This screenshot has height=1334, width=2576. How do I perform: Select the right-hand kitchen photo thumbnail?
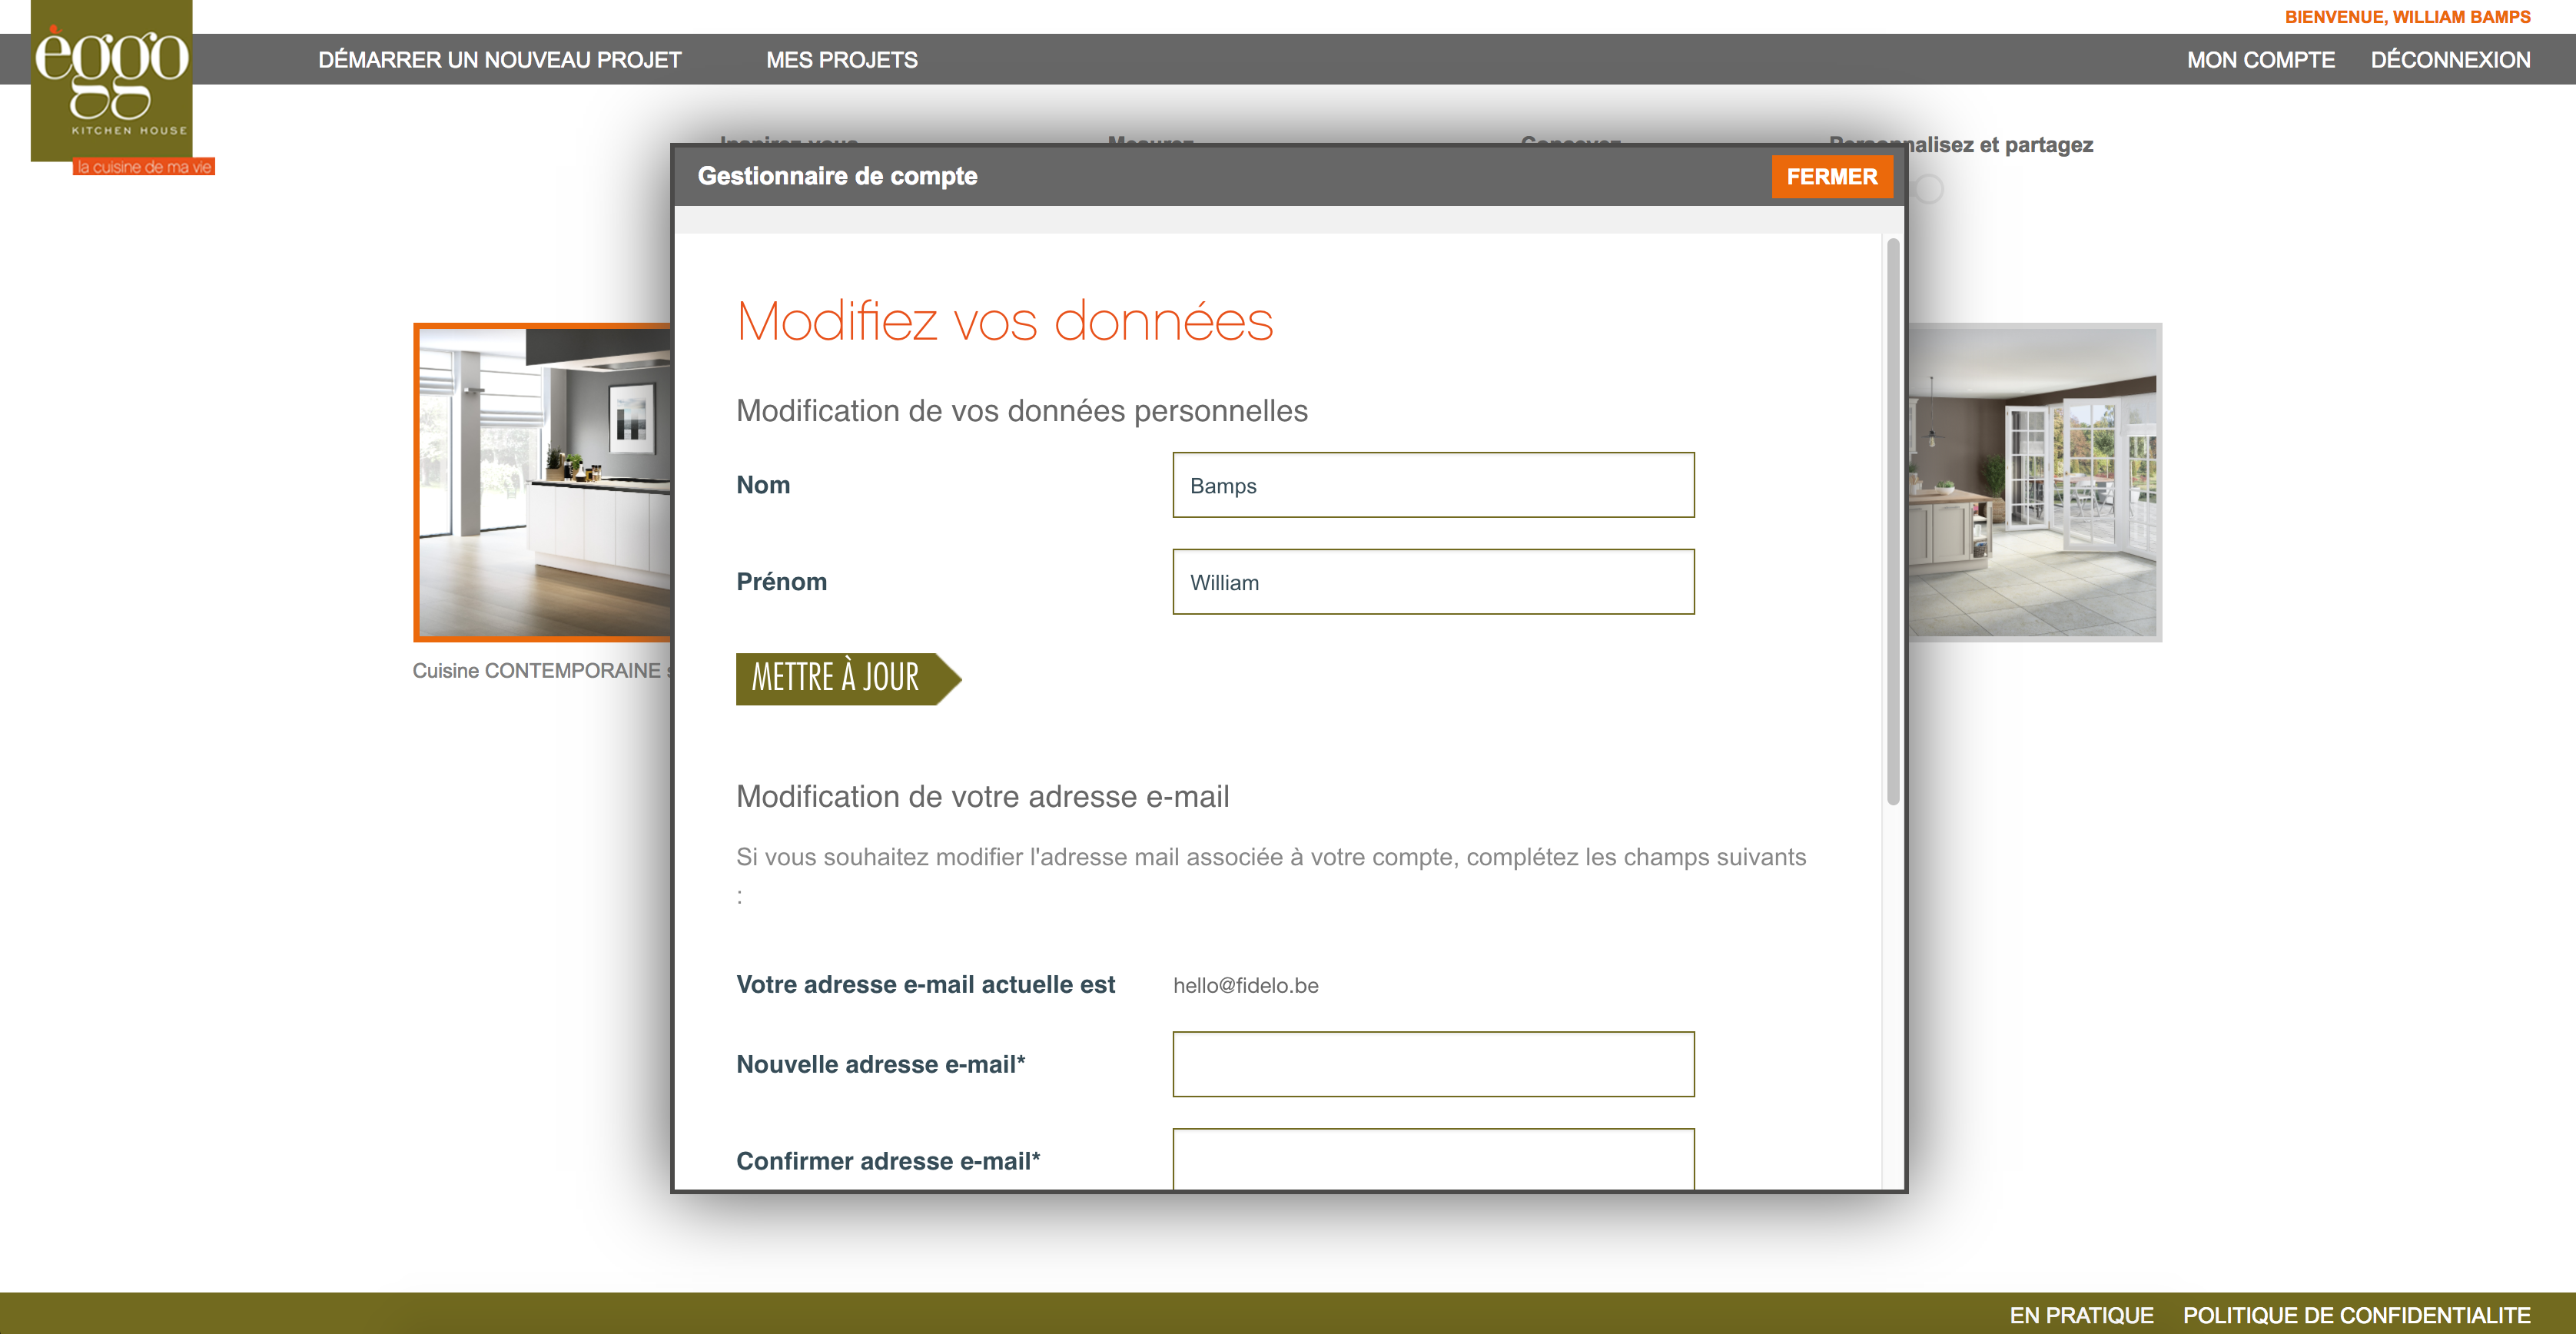pyautogui.click(x=2034, y=482)
